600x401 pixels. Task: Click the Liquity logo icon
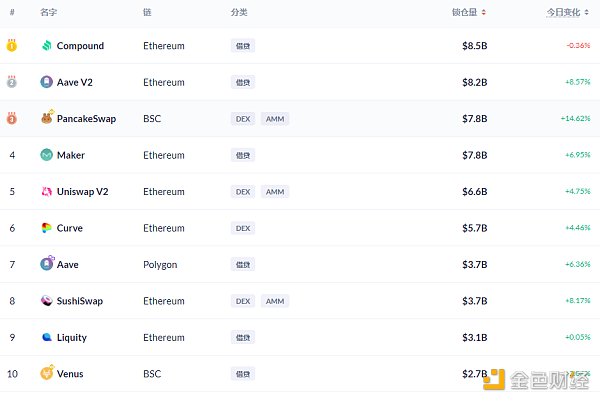click(47, 337)
